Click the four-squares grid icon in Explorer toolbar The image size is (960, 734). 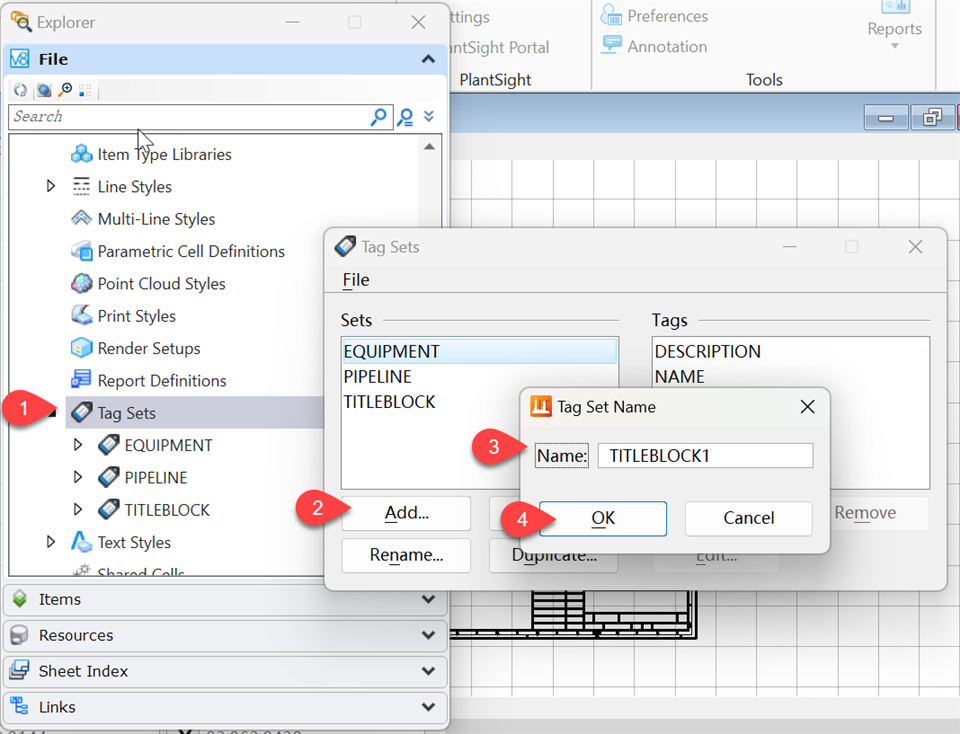tap(85, 90)
